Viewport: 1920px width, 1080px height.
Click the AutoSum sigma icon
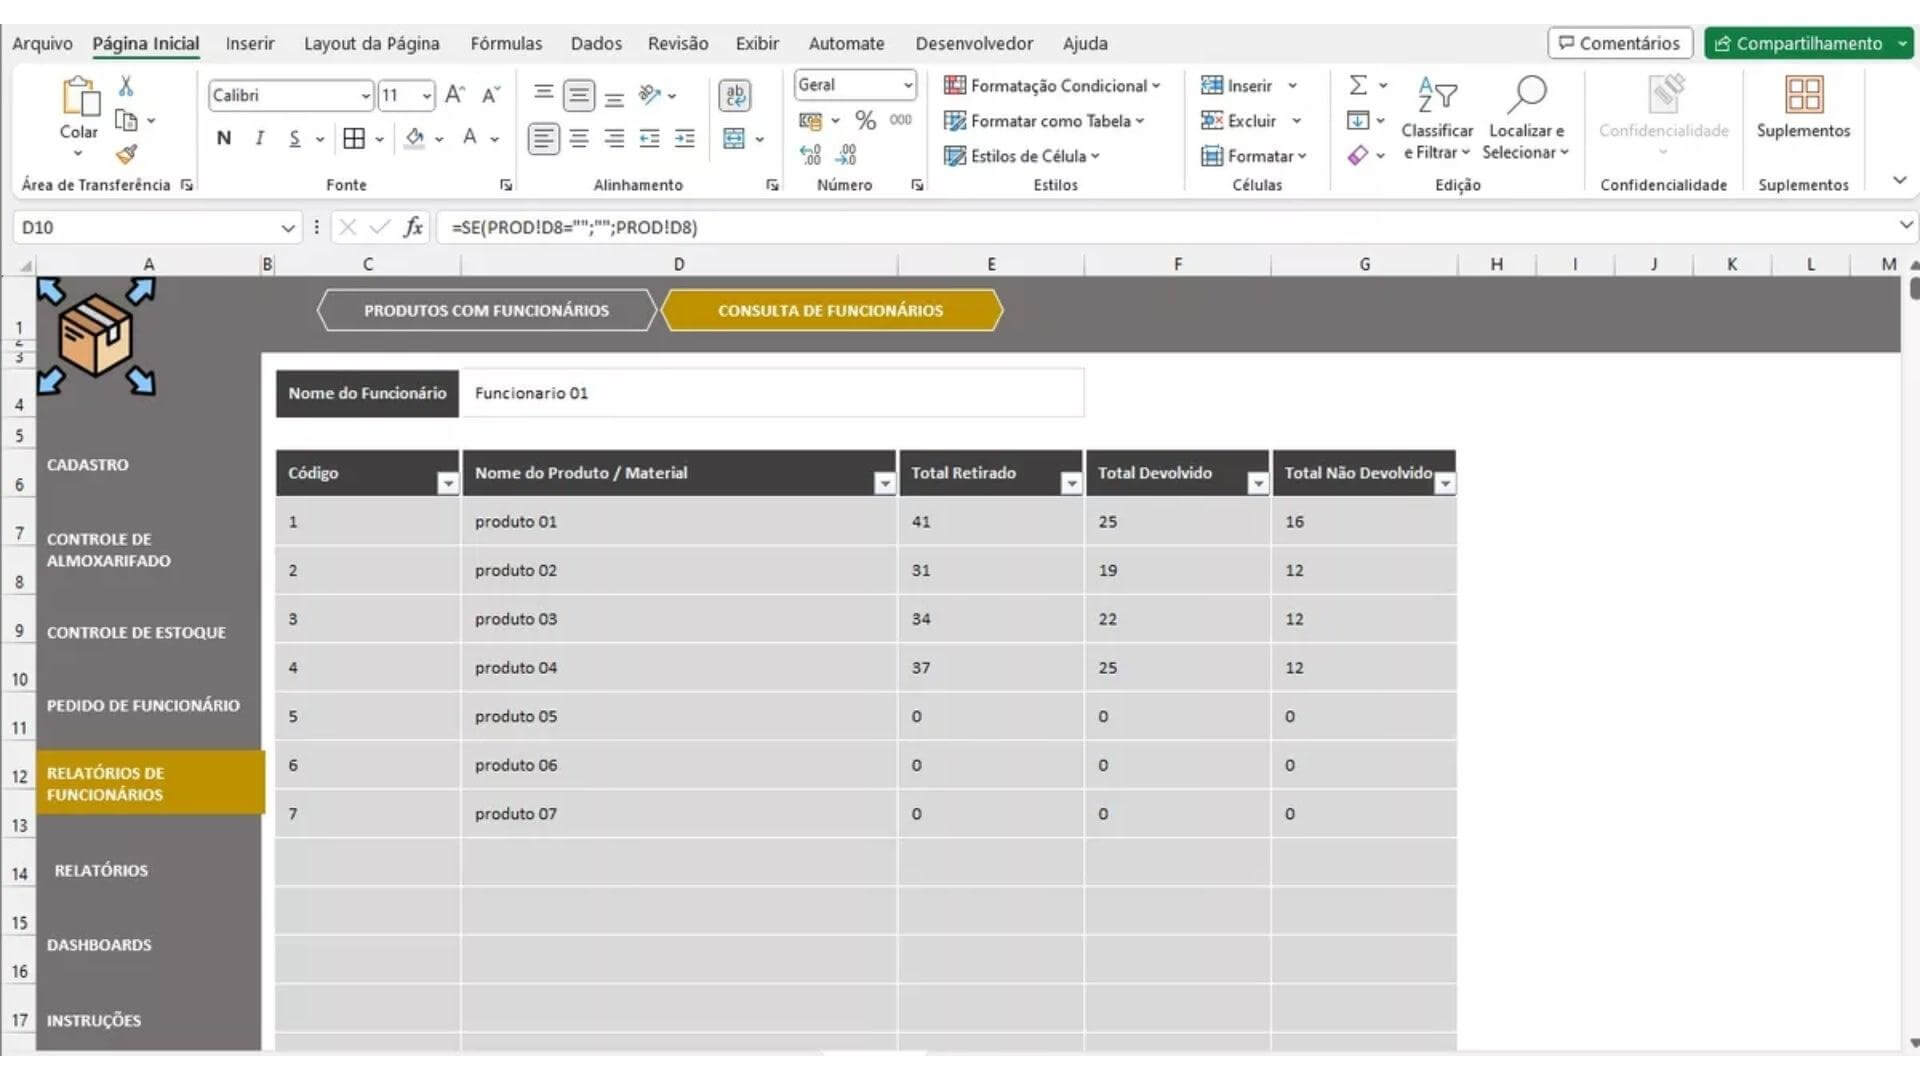pos(1357,86)
